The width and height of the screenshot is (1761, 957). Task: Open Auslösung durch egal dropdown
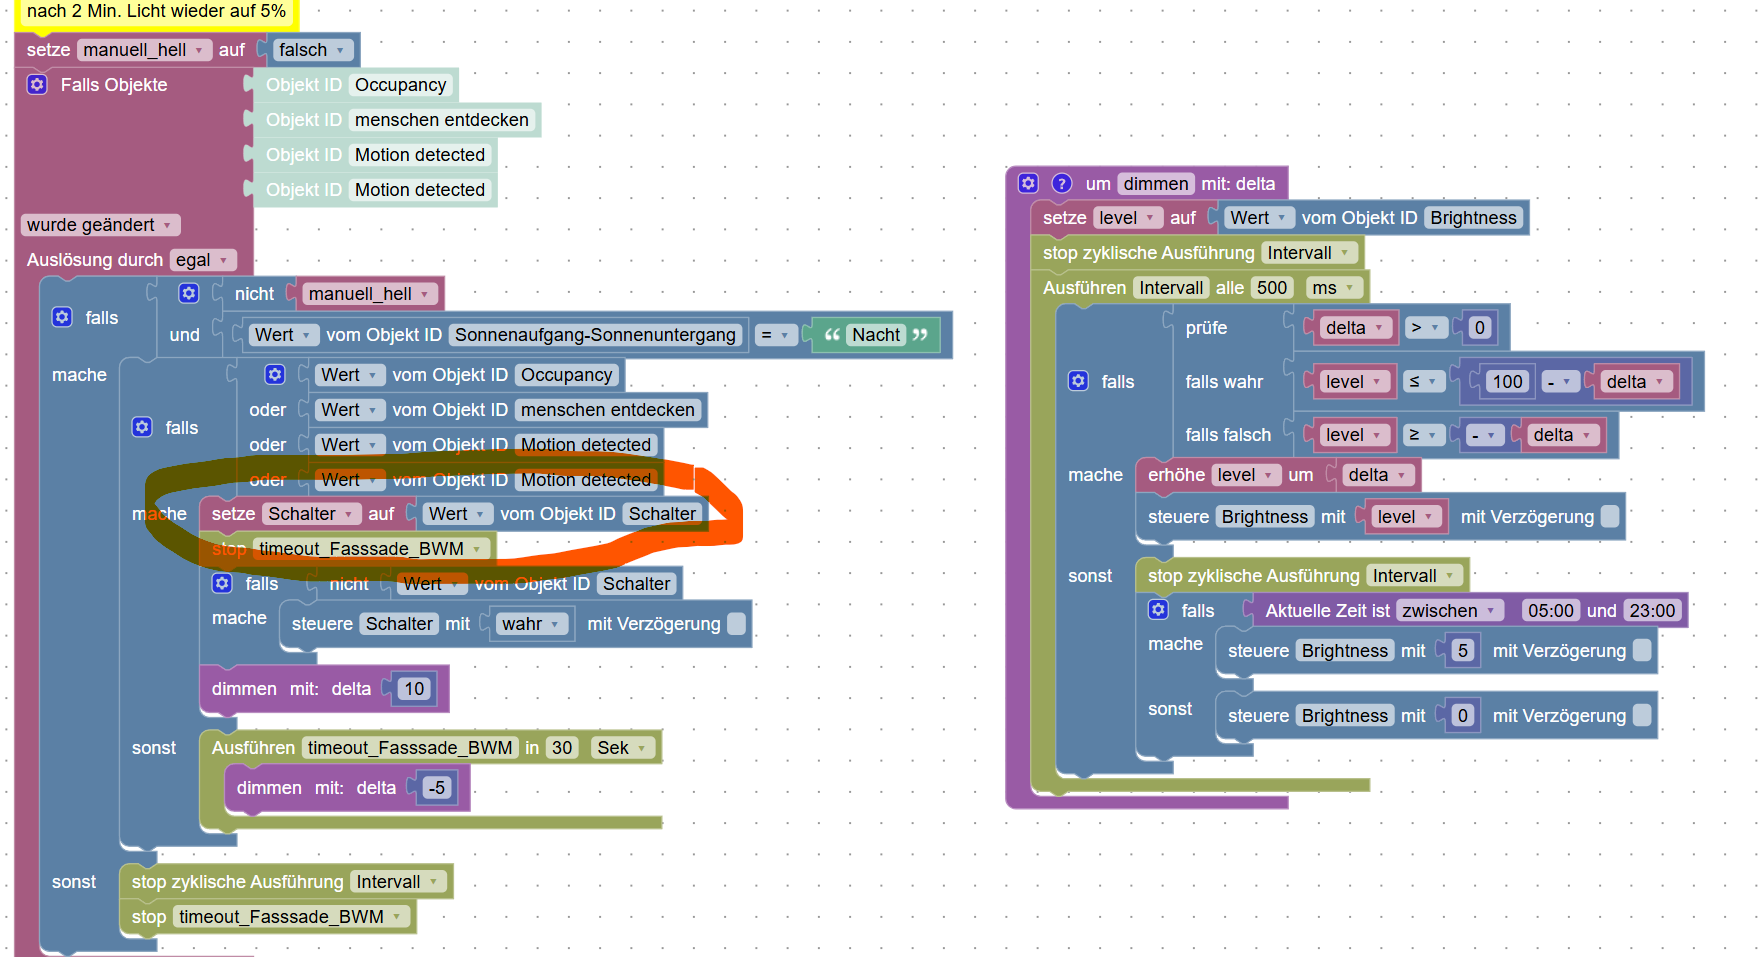coord(203,260)
